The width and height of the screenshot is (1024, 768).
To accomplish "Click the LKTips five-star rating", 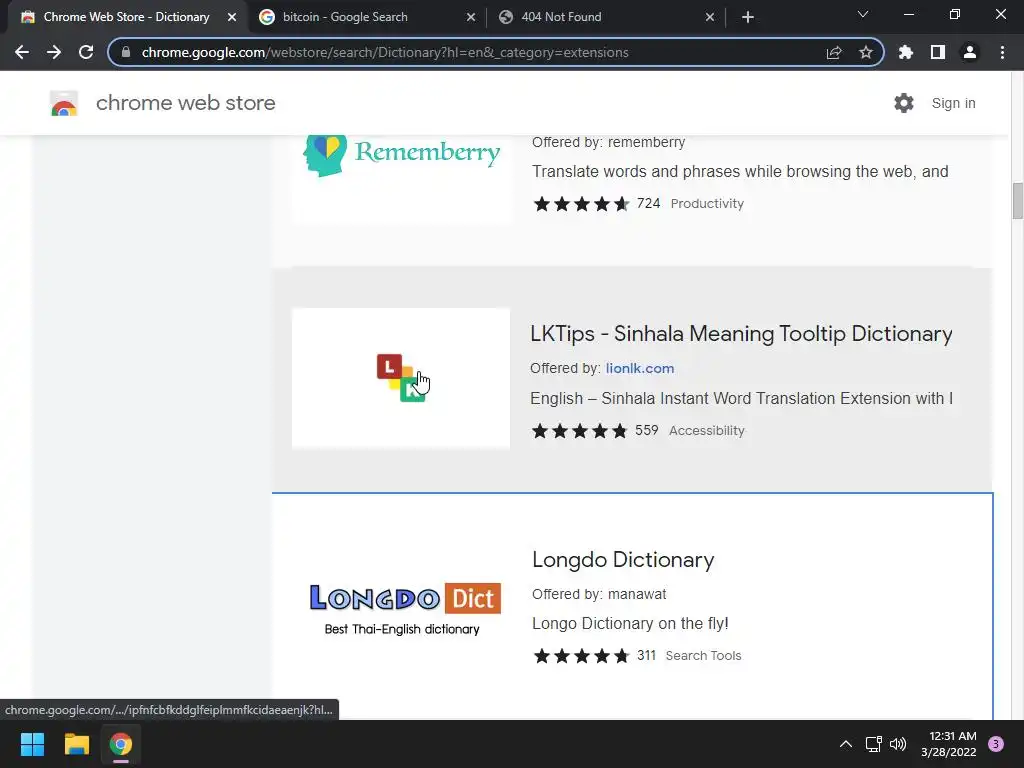I will pyautogui.click(x=579, y=431).
